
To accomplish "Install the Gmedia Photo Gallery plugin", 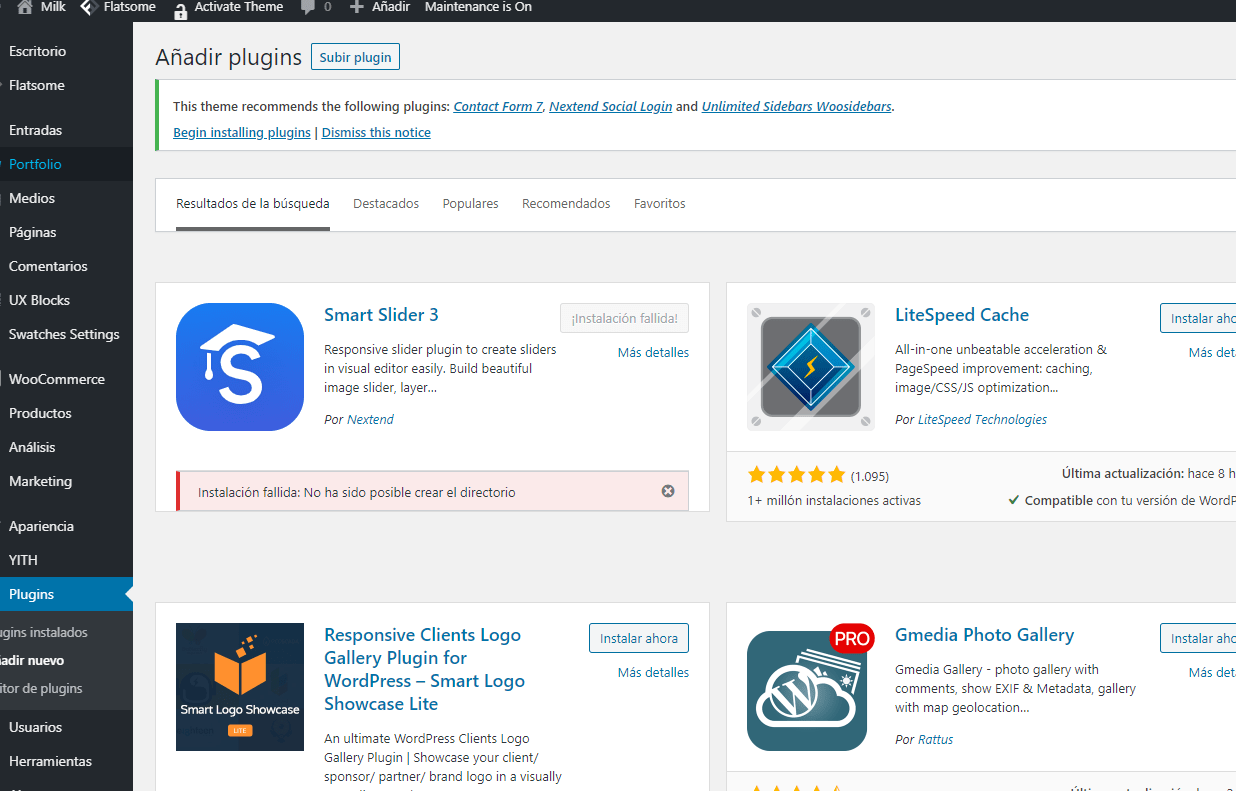I will click(x=1198, y=638).
